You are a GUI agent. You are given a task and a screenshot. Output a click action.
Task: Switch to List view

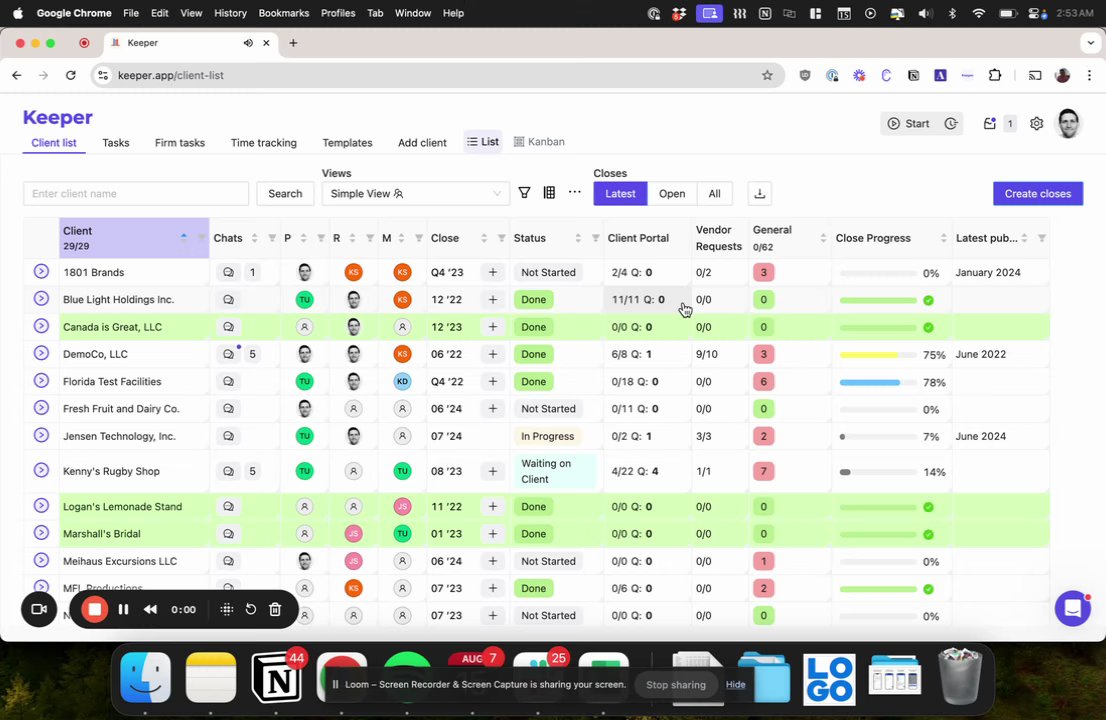pyautogui.click(x=483, y=142)
